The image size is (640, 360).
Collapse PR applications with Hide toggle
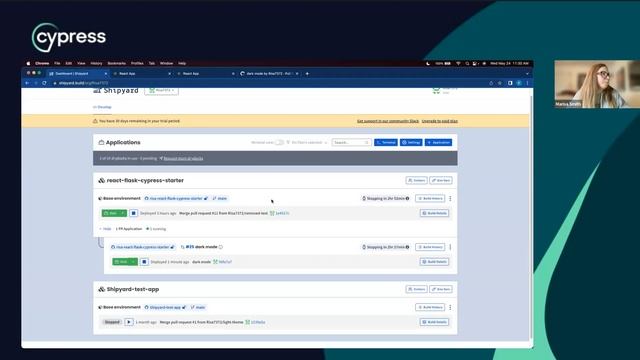[105, 229]
